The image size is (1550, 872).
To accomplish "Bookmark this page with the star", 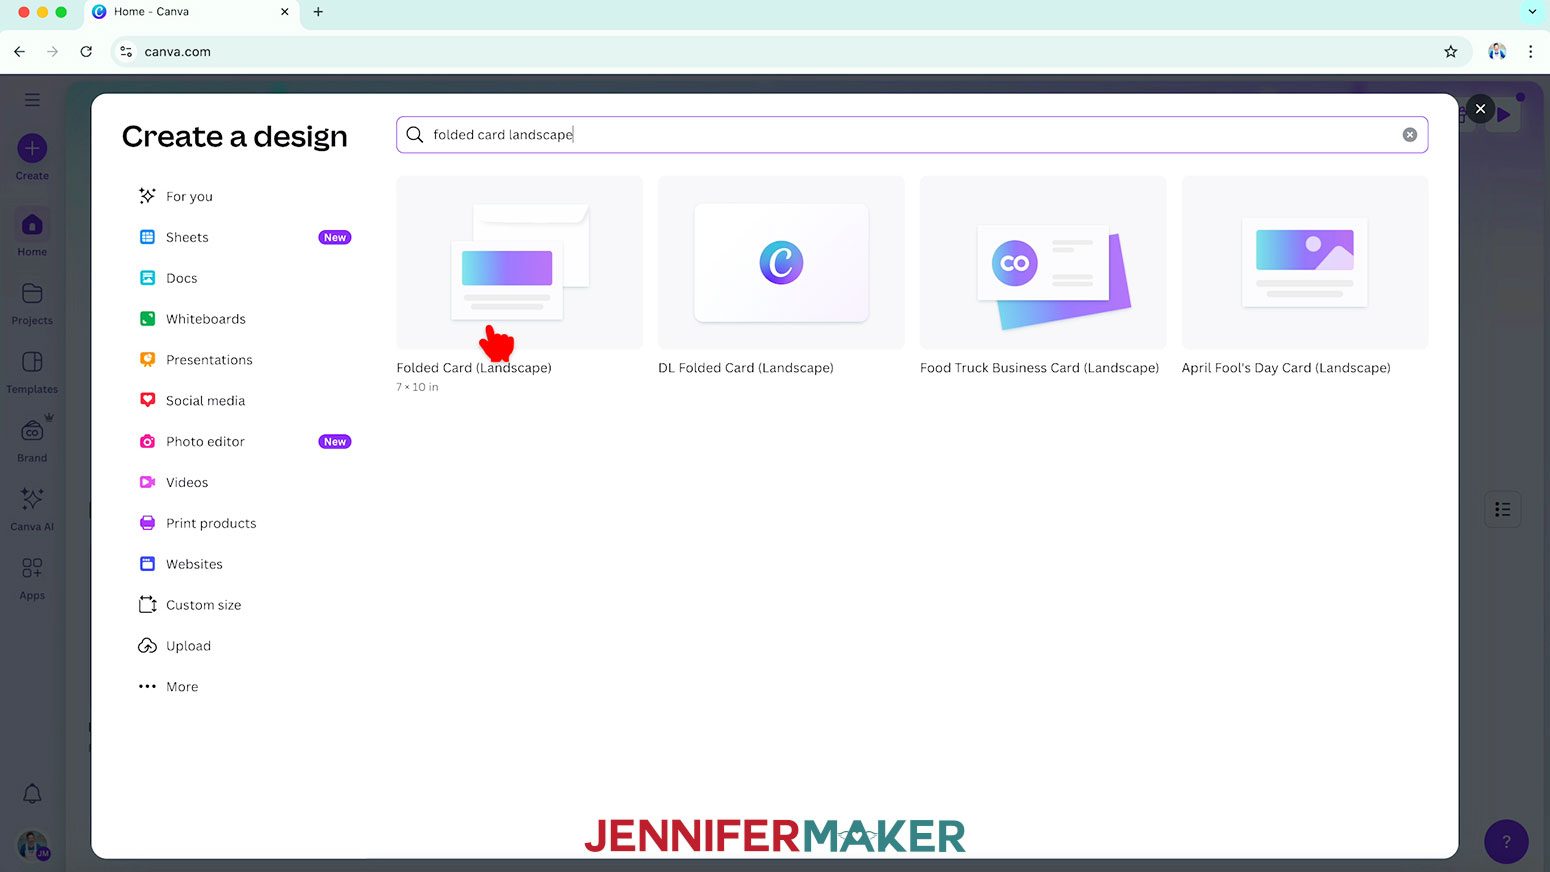I will click(1450, 52).
